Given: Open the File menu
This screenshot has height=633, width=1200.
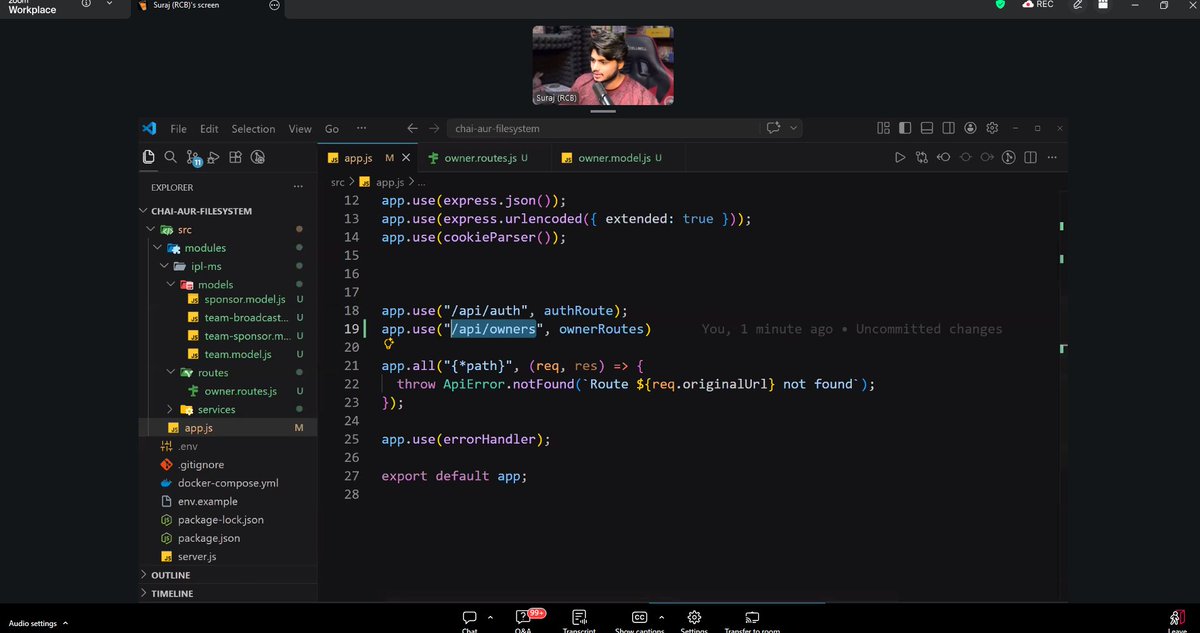Looking at the screenshot, I should pos(178,129).
